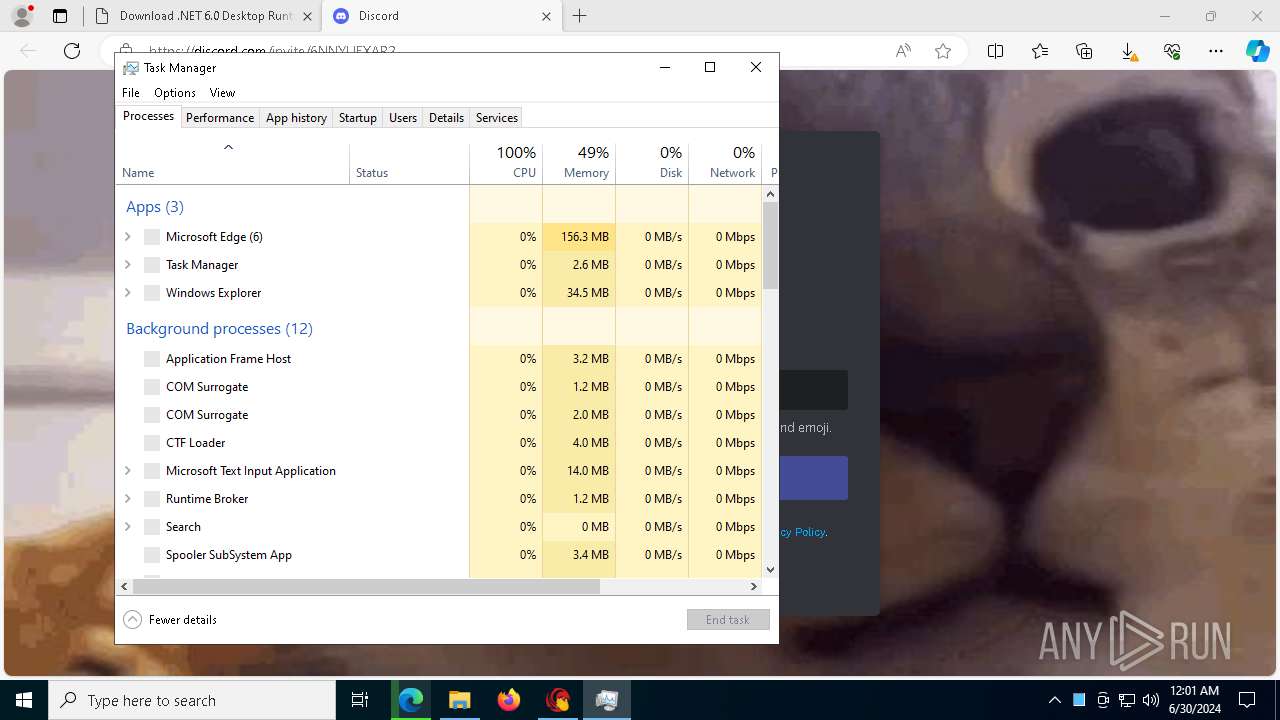The image size is (1280, 720).
Task: Click the Search process icon
Action: tap(152, 527)
